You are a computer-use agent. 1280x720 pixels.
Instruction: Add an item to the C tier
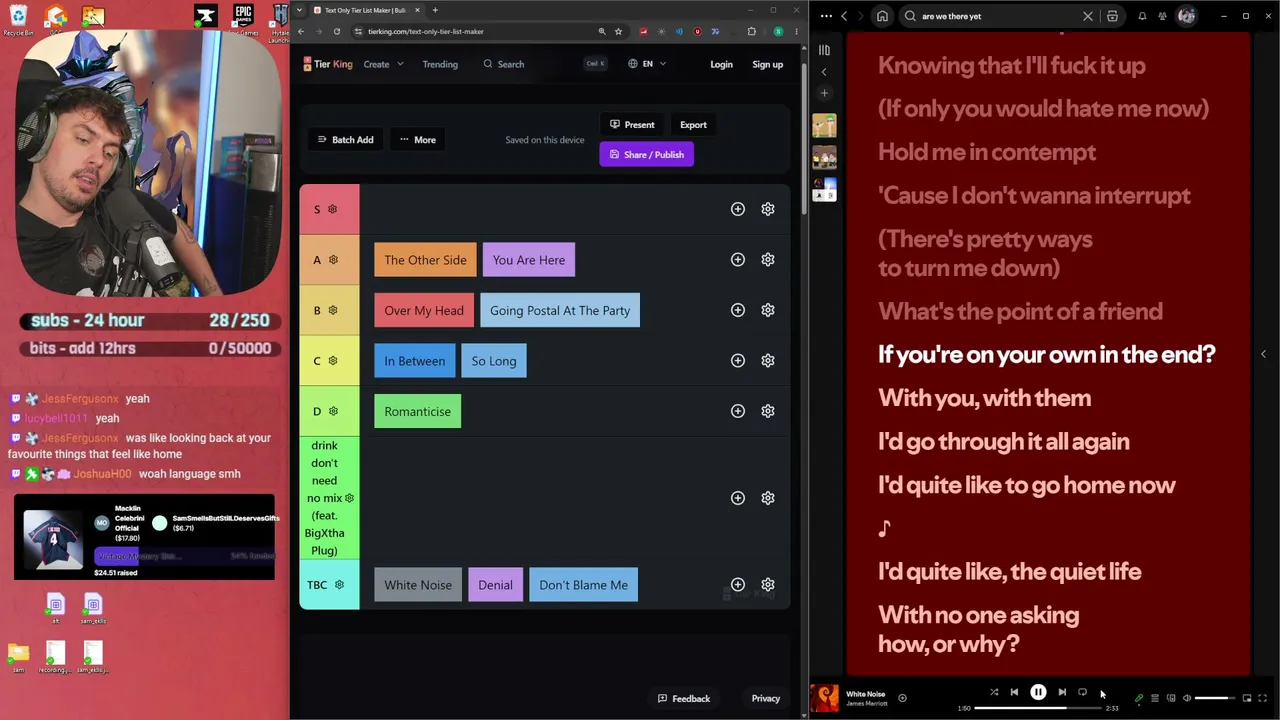click(x=738, y=361)
